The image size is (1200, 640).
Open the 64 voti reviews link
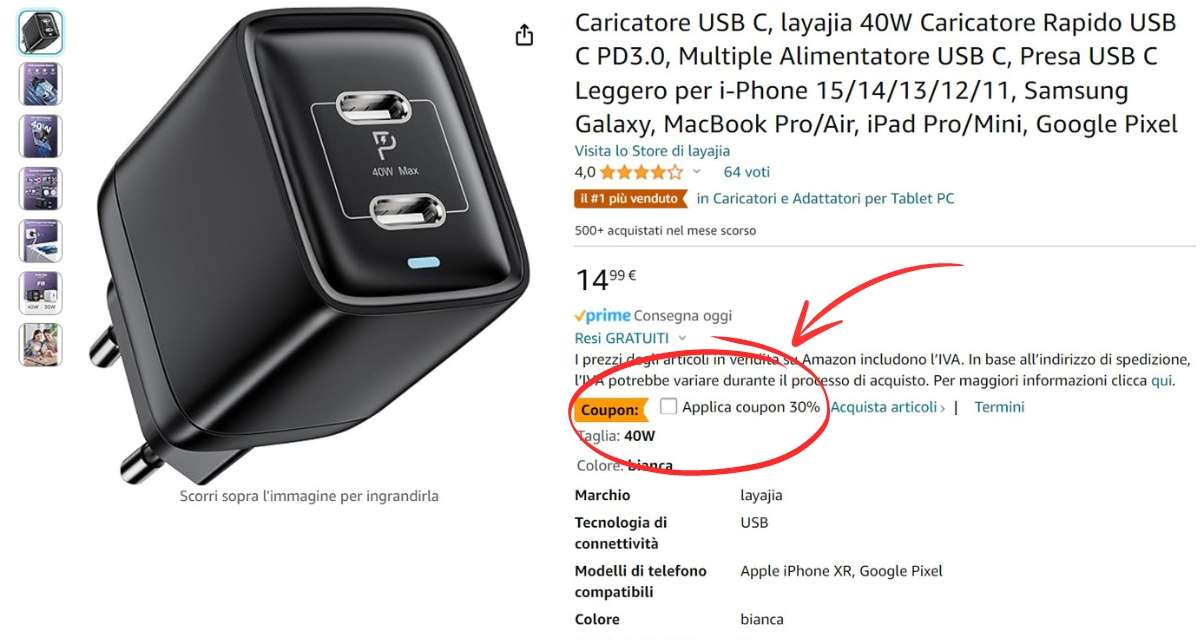click(x=747, y=172)
